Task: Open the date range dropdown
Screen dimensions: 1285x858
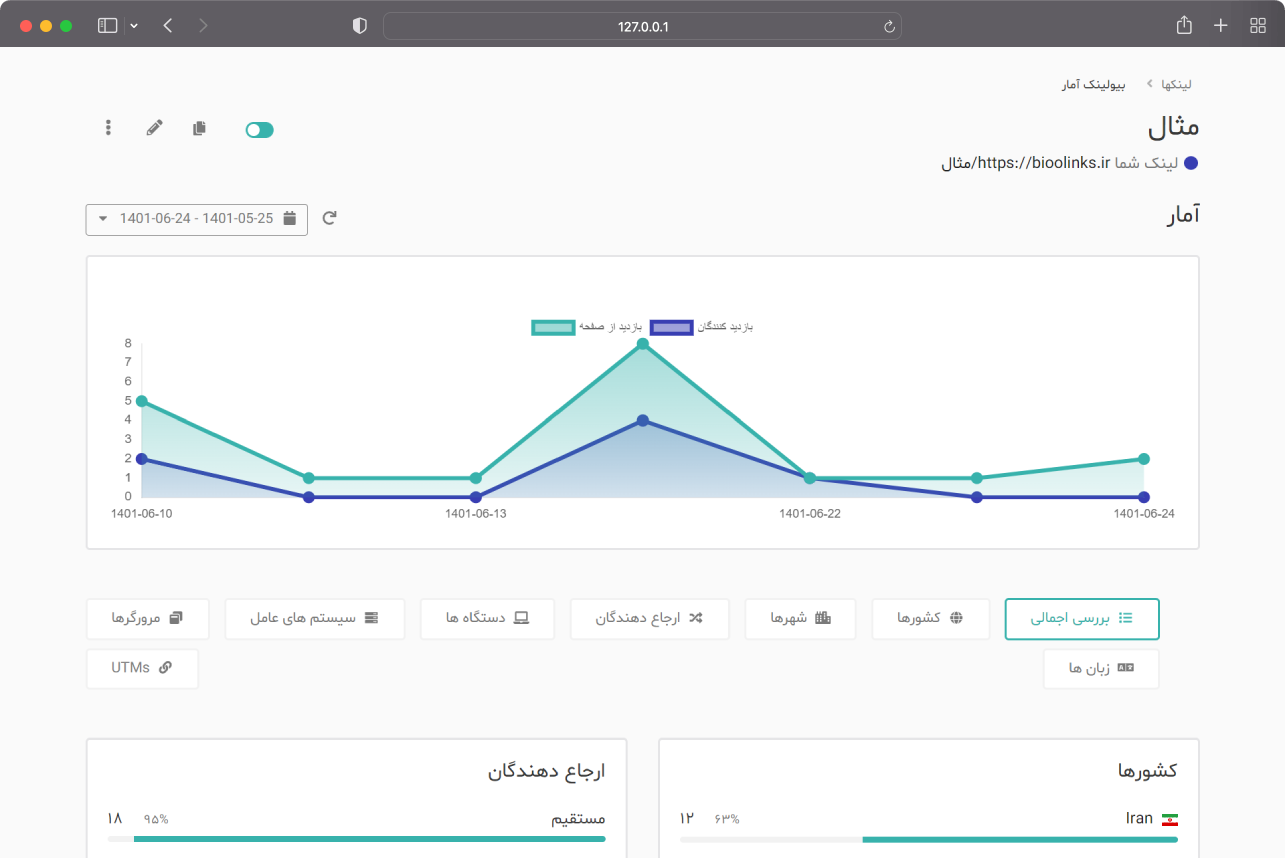Action: point(197,219)
